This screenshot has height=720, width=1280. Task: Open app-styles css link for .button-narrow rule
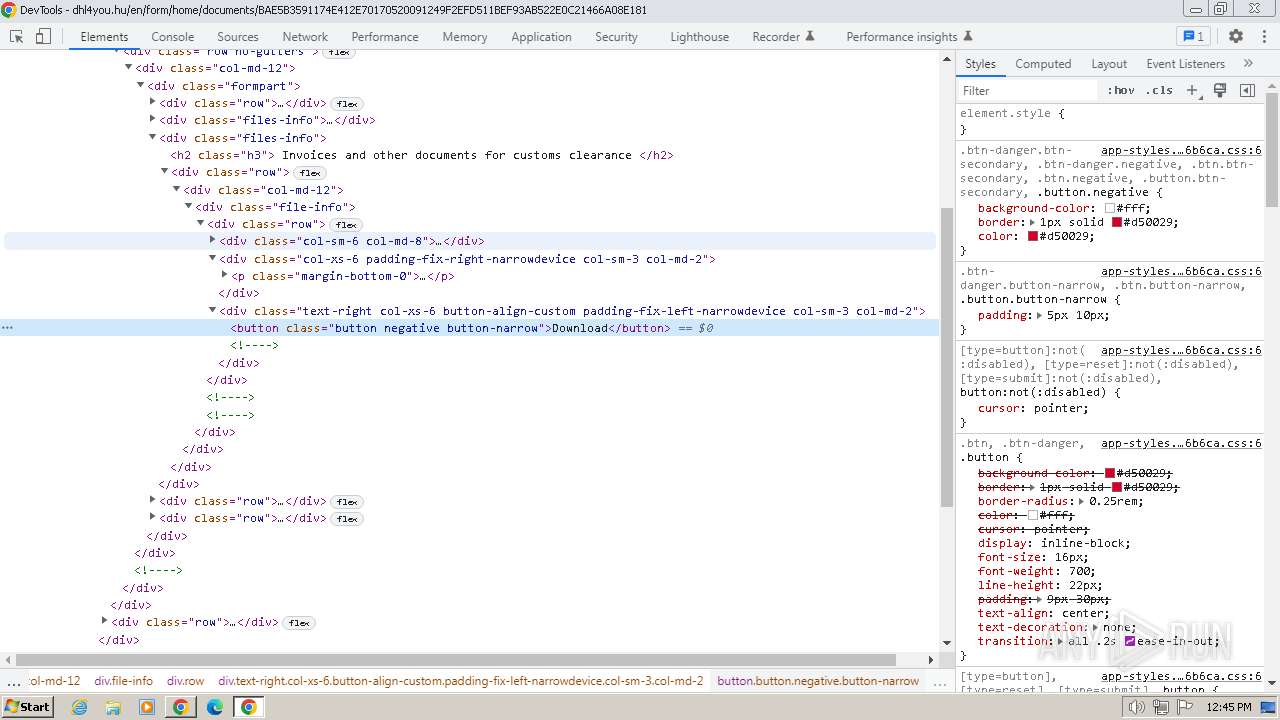[1181, 271]
